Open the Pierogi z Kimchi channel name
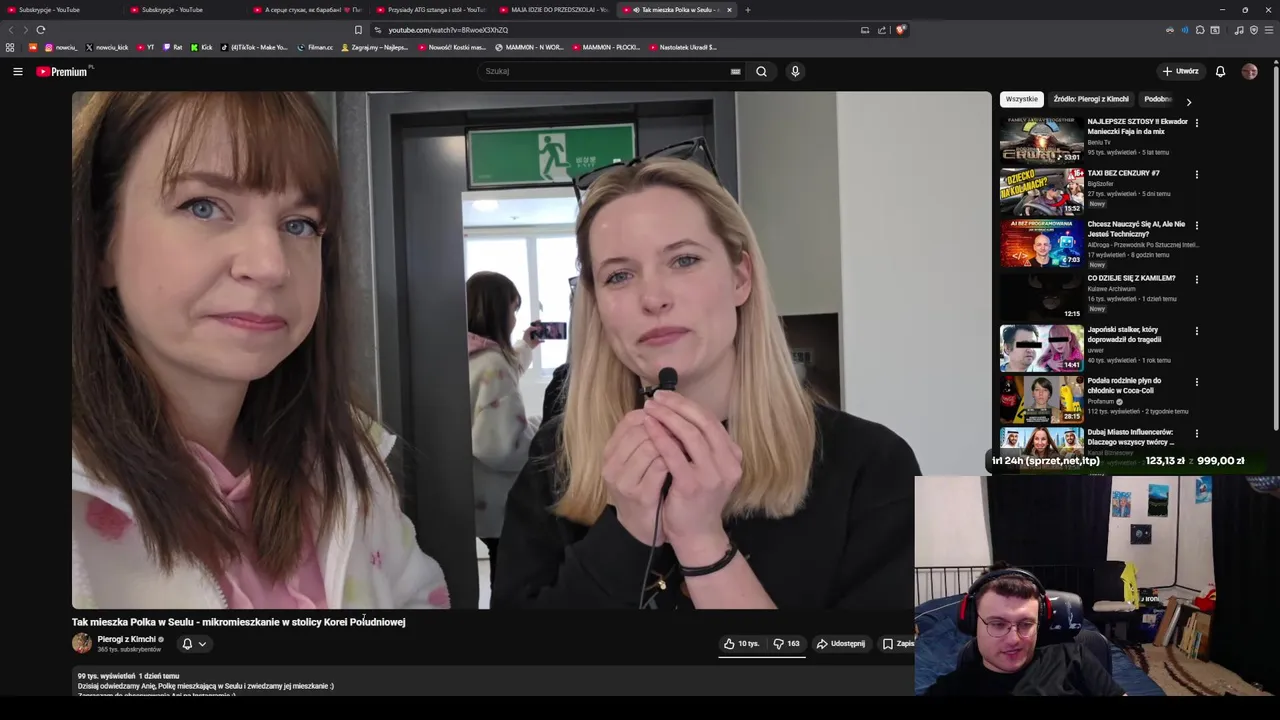This screenshot has width=1280, height=720. 126,639
